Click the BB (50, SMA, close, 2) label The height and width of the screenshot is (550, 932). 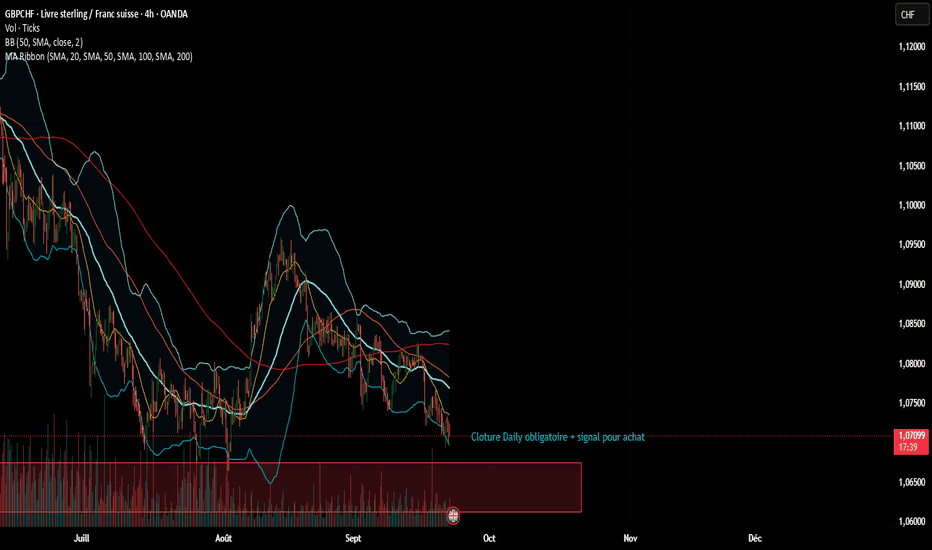point(44,42)
